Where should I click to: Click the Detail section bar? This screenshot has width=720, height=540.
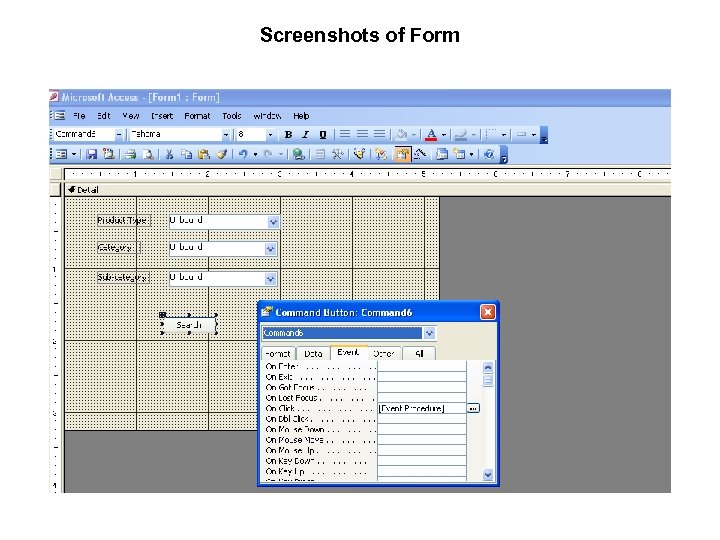pyautogui.click(x=367, y=190)
